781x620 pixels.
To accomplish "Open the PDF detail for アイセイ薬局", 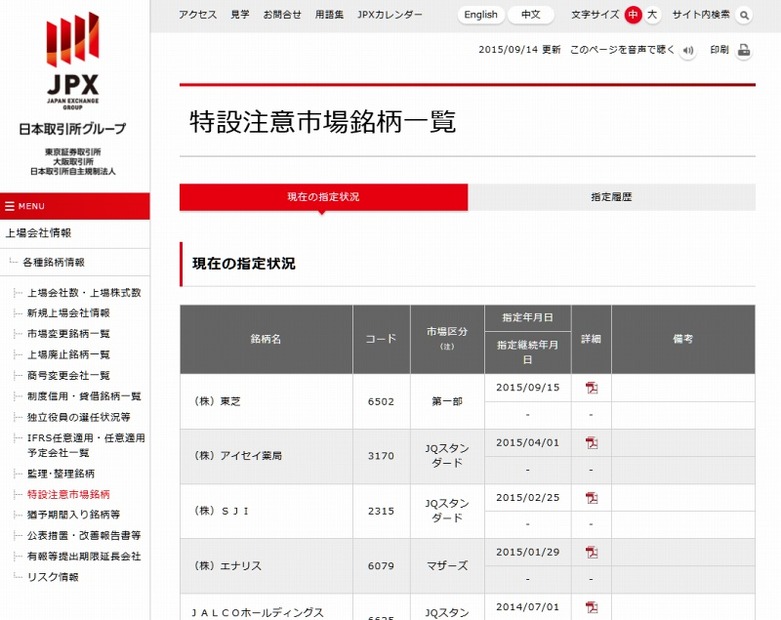I will point(591,443).
